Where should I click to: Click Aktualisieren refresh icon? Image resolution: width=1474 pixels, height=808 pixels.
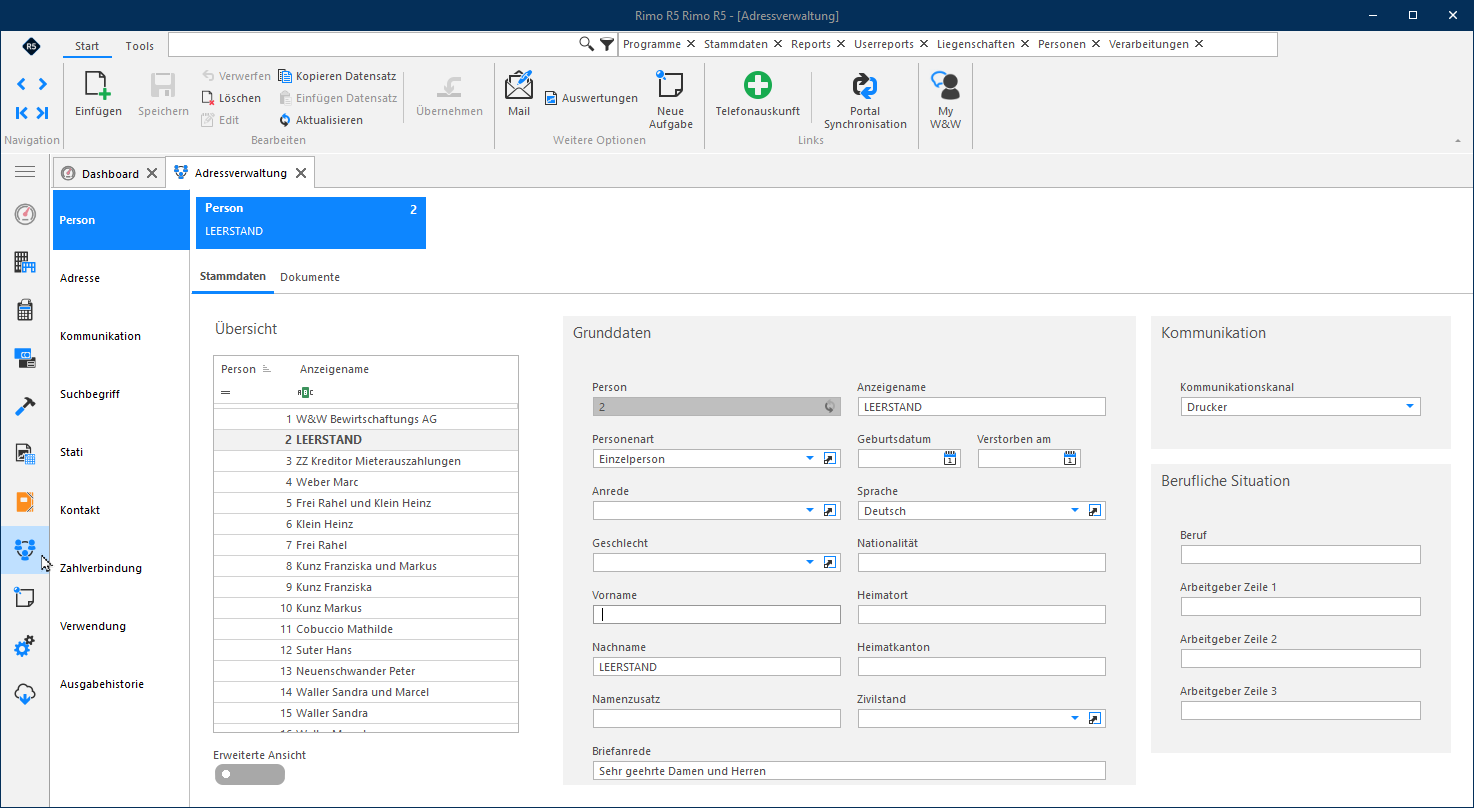pyautogui.click(x=285, y=120)
